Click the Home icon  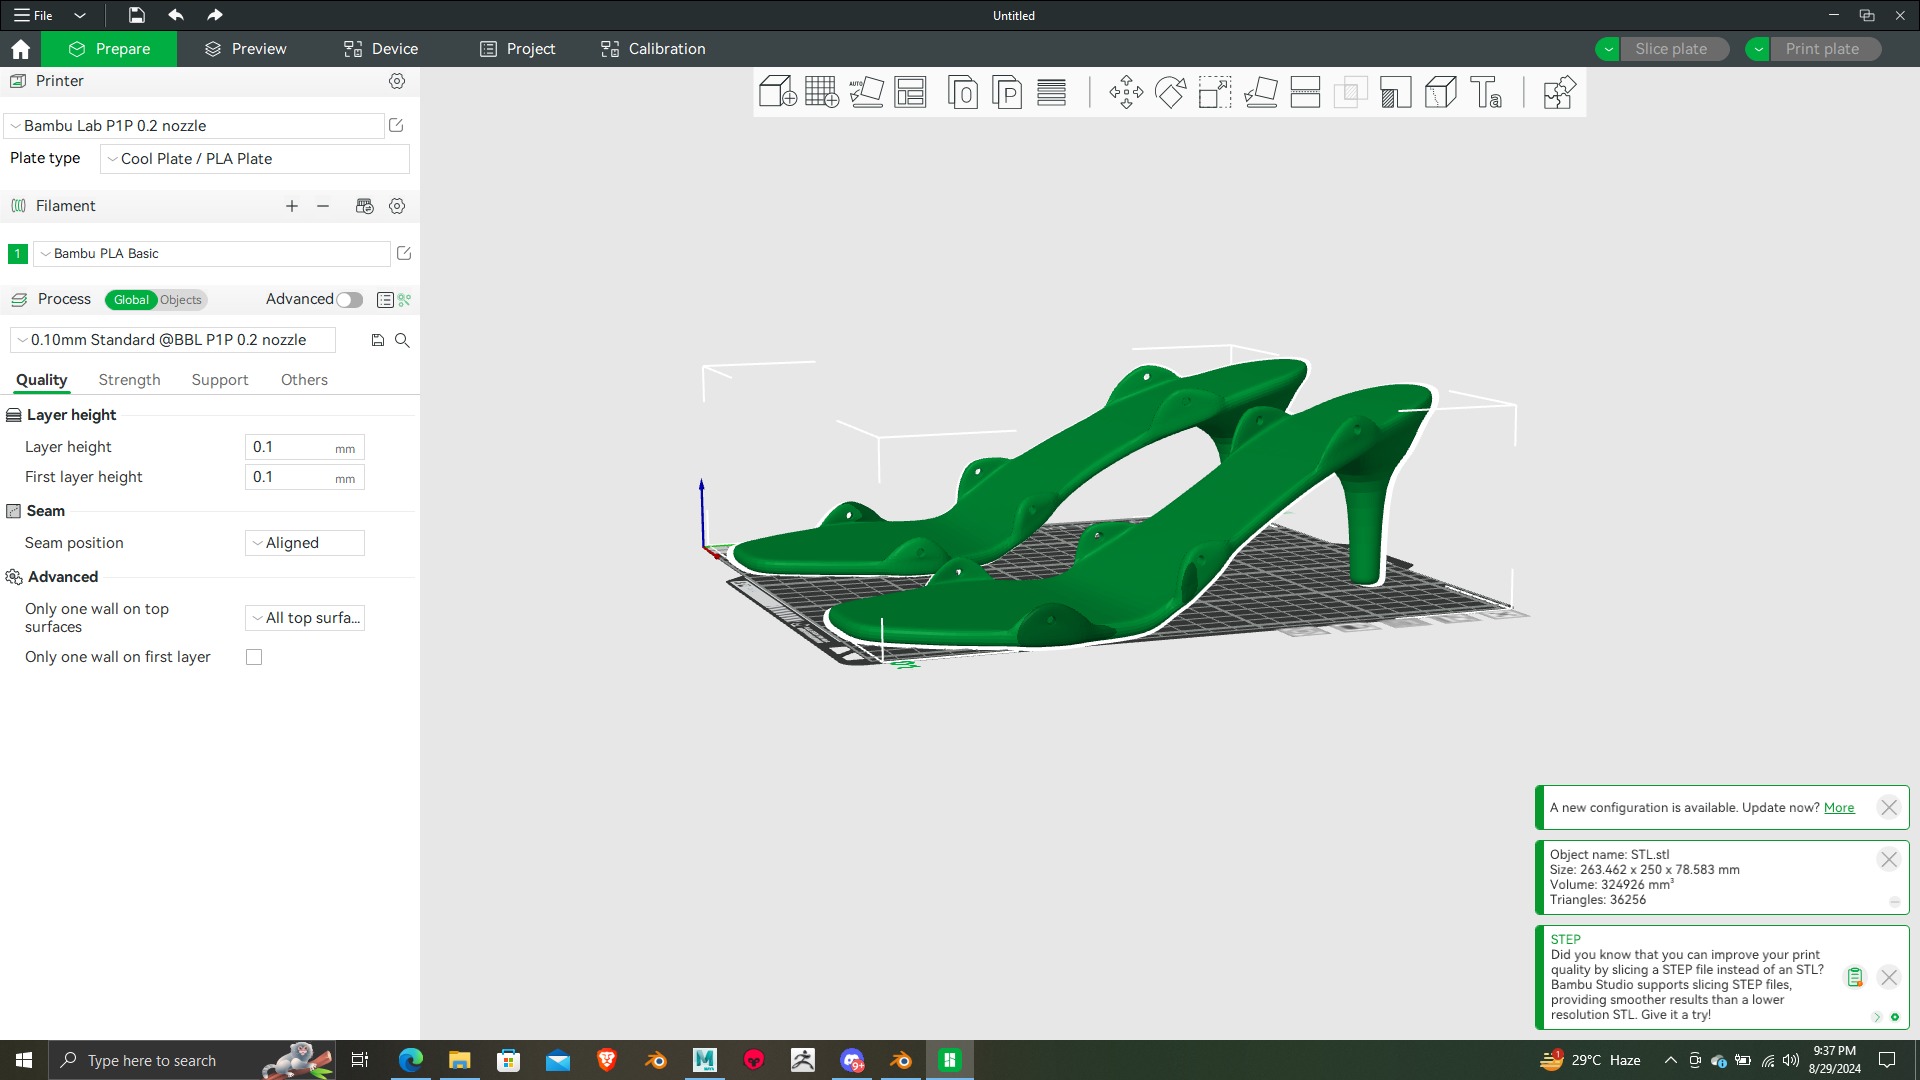20,49
